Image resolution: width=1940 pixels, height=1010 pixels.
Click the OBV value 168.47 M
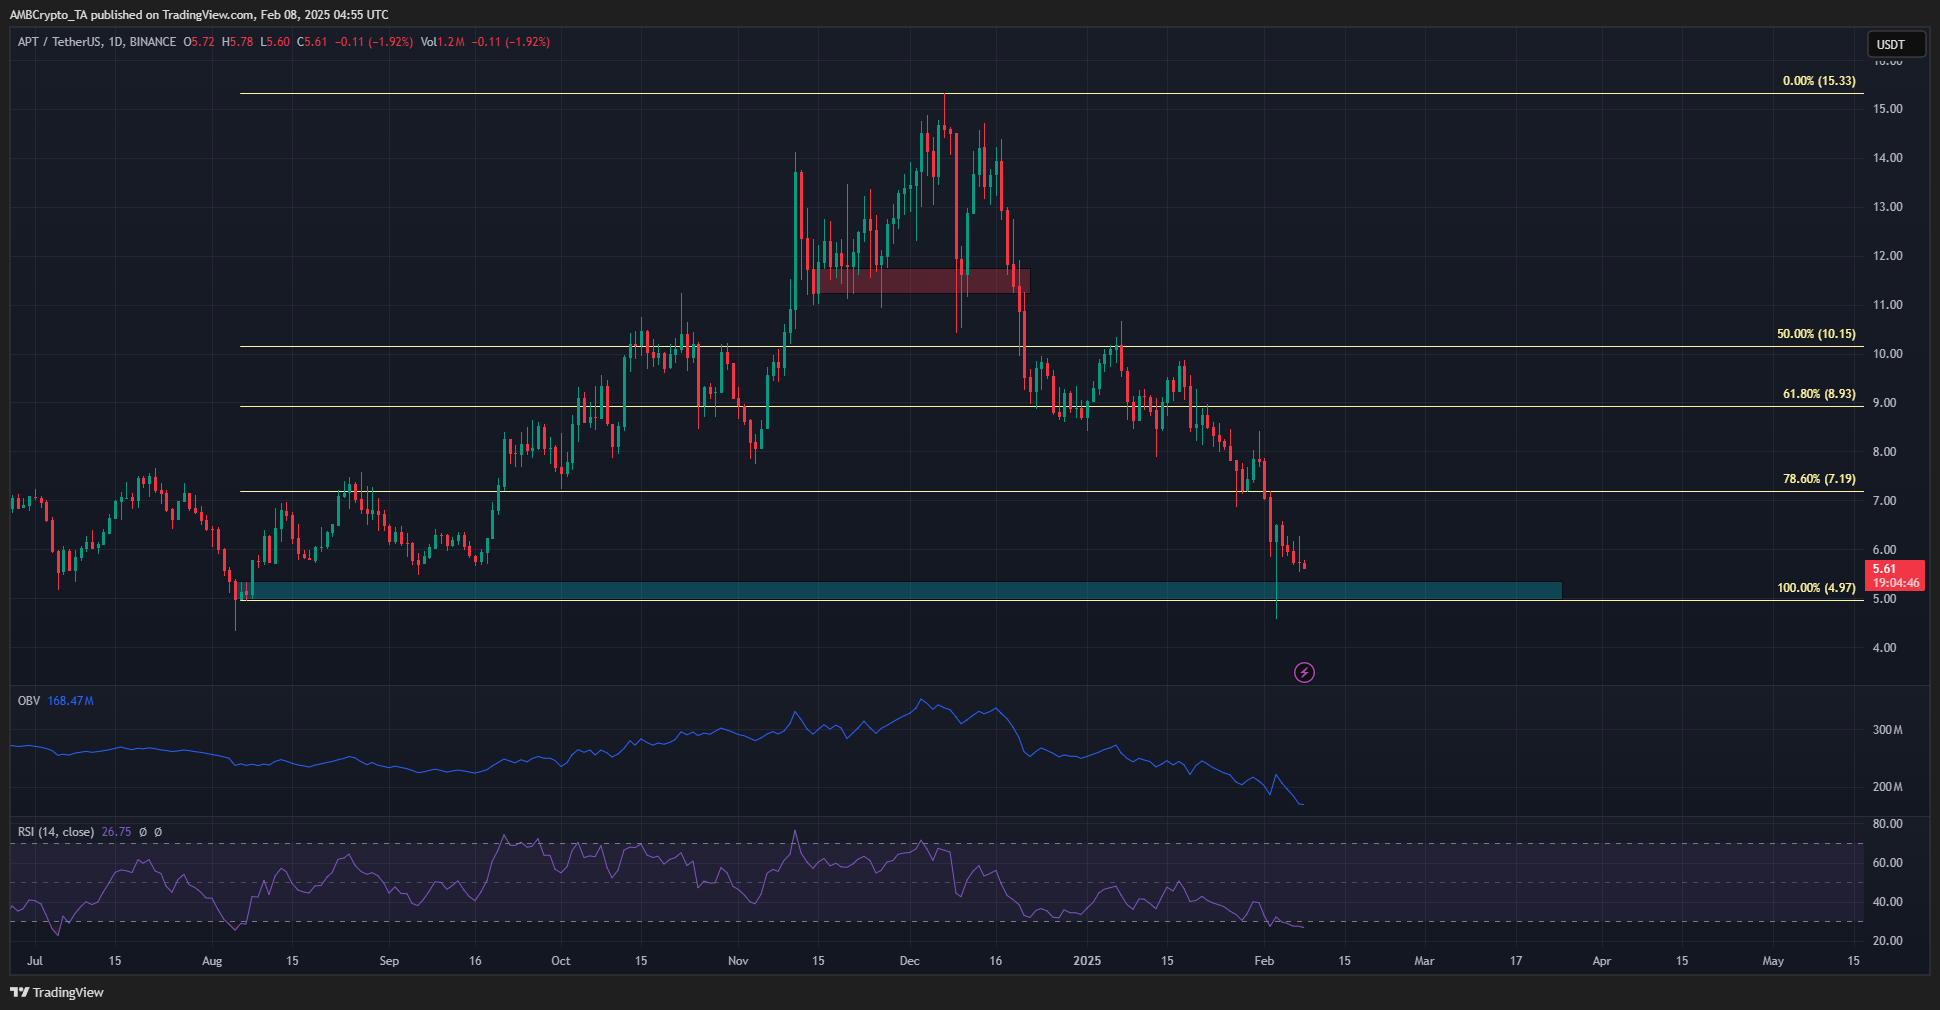tap(70, 701)
